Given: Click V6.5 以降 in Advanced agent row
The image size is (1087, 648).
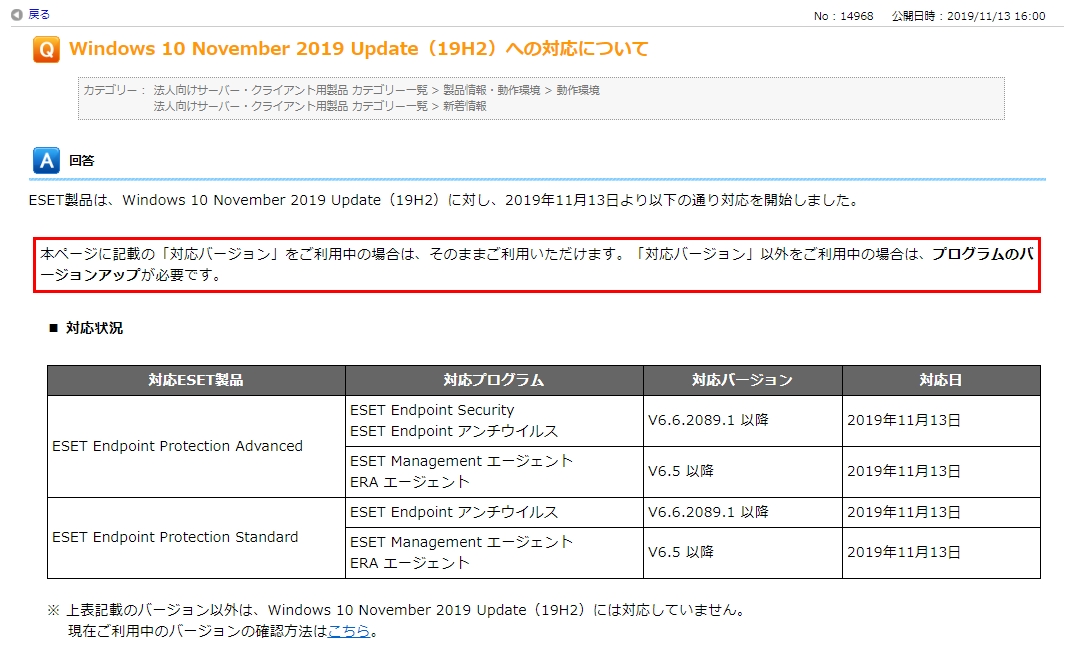Looking at the screenshot, I should [x=681, y=471].
